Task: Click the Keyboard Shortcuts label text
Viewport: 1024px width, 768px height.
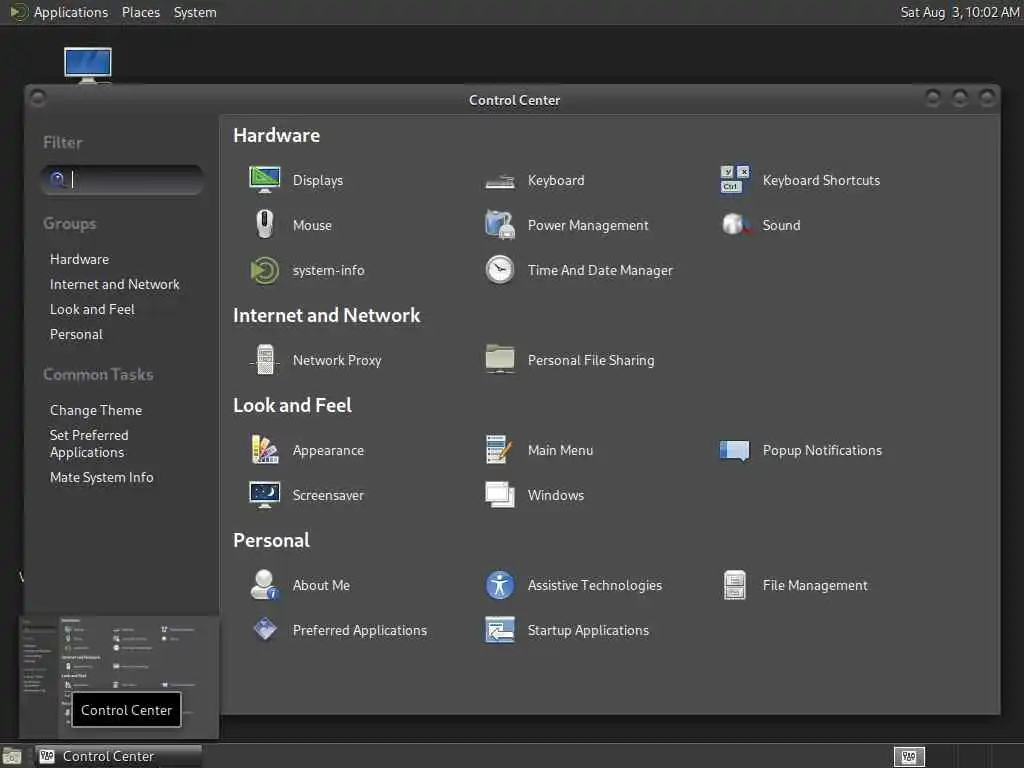Action: tap(821, 180)
